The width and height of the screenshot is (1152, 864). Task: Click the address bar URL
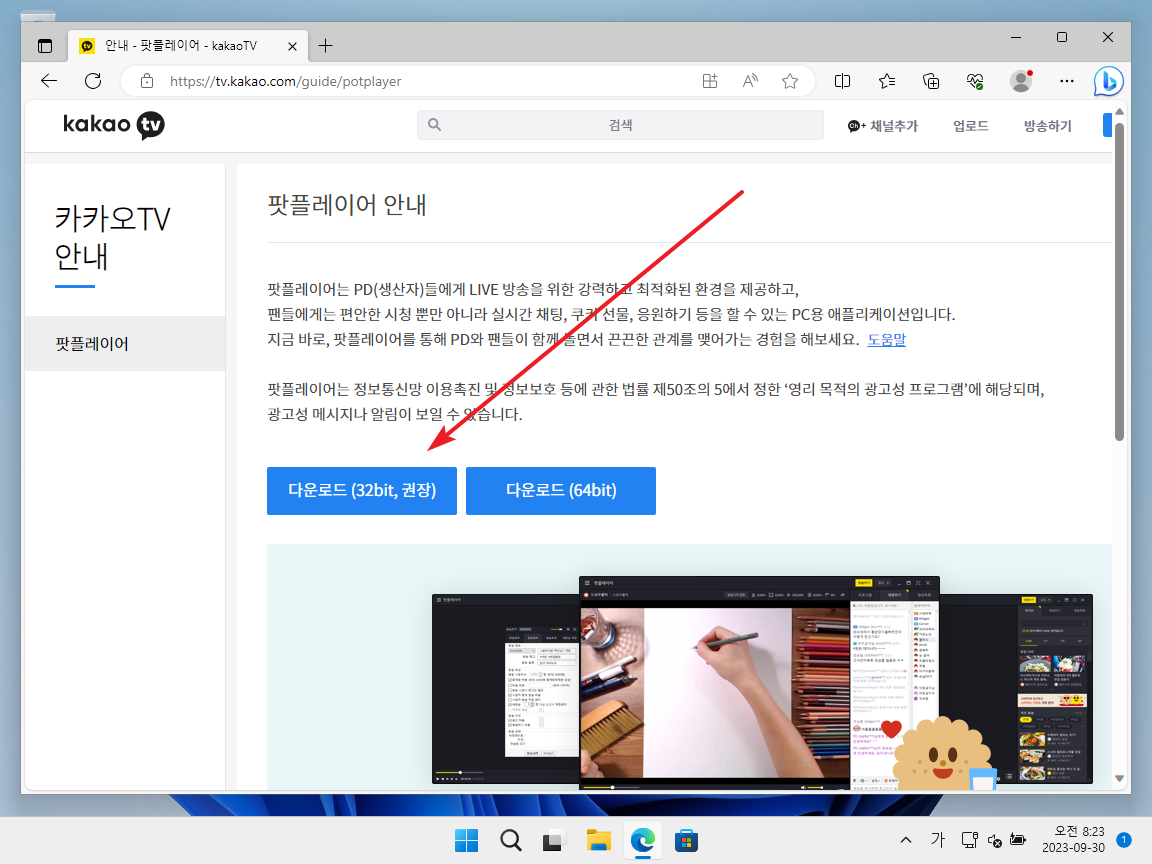(285, 81)
